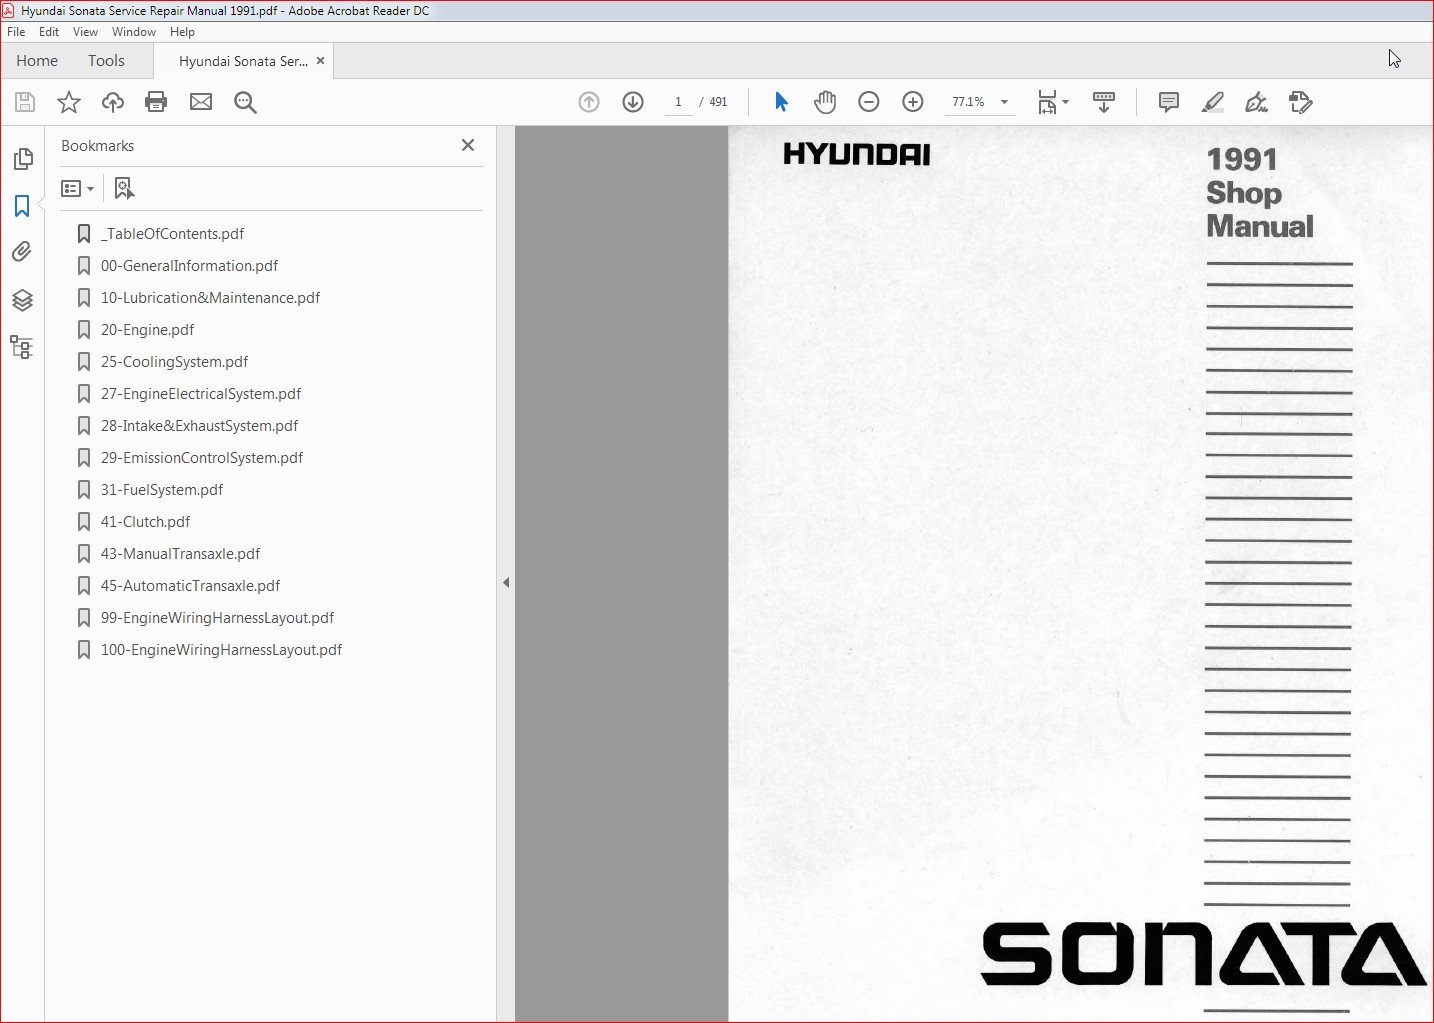The width and height of the screenshot is (1434, 1023).
Task: Open the 43-ManualTransaxle.pdf bookmark
Action: point(180,554)
